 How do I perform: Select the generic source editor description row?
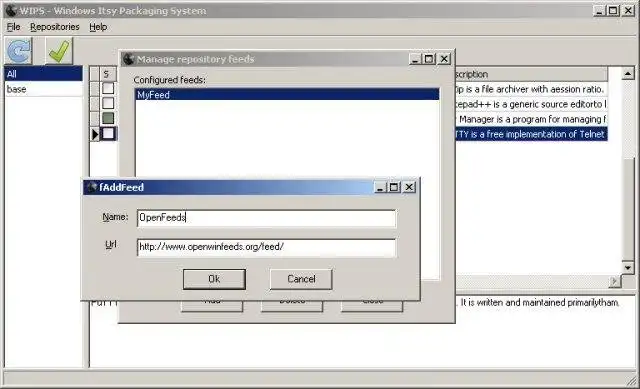tap(531, 104)
